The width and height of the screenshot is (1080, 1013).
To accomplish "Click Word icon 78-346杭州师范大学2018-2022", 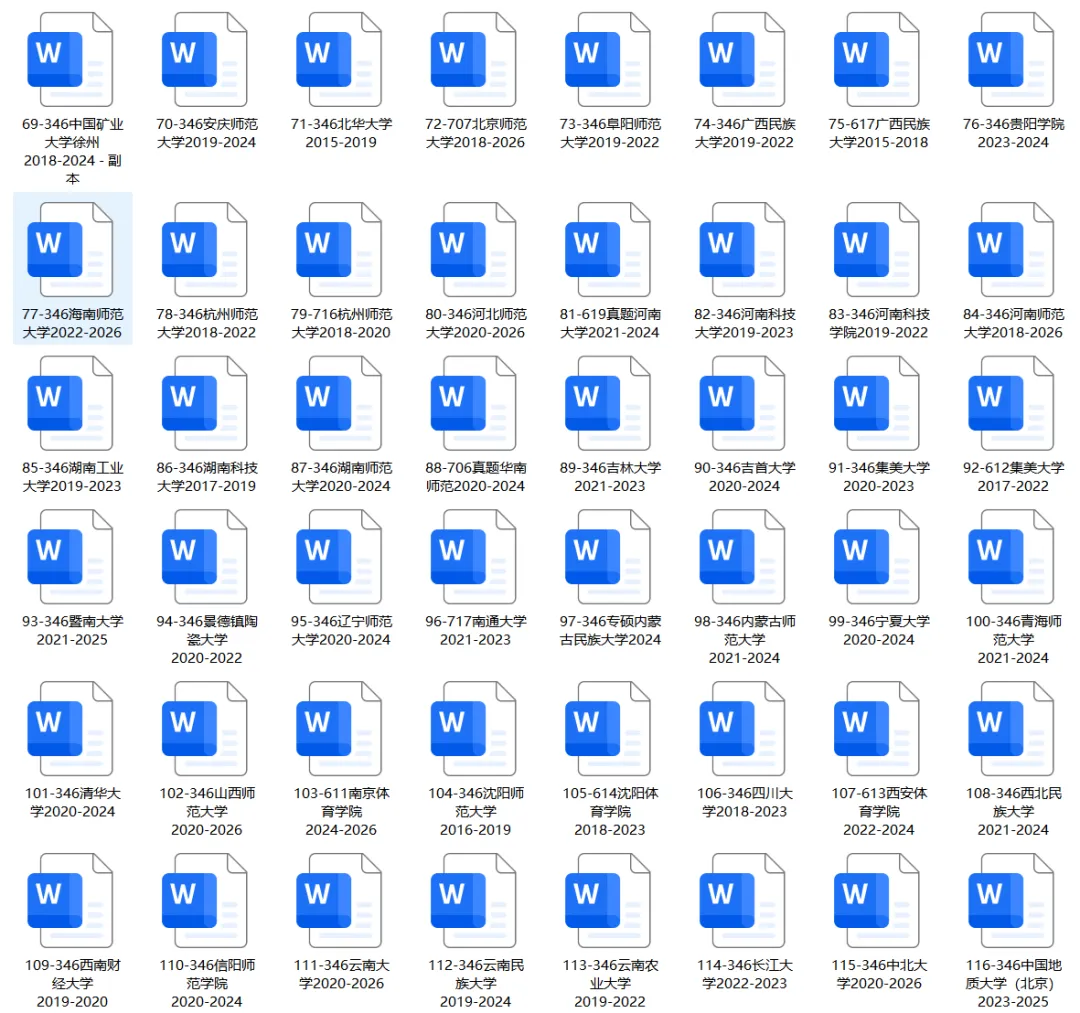I will 205,250.
